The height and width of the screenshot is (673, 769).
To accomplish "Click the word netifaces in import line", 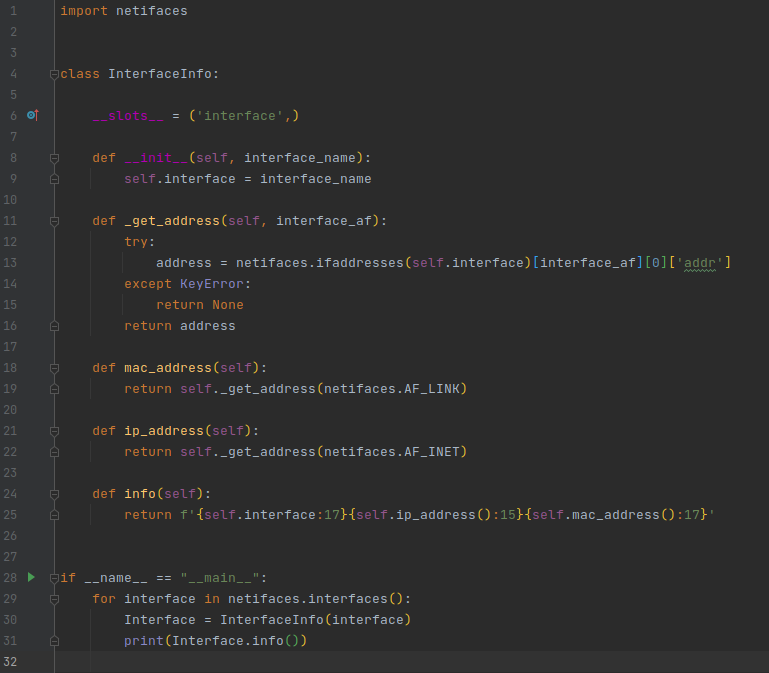I will pos(152,11).
